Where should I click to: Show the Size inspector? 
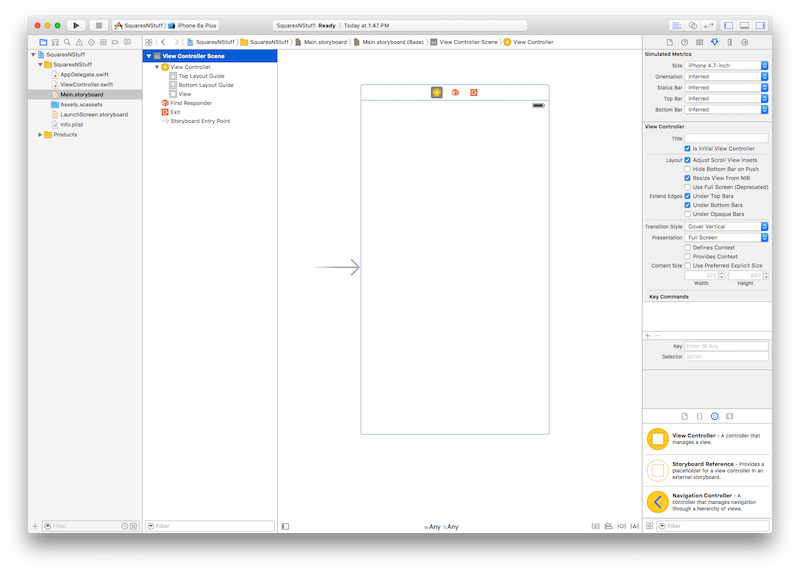(730, 42)
